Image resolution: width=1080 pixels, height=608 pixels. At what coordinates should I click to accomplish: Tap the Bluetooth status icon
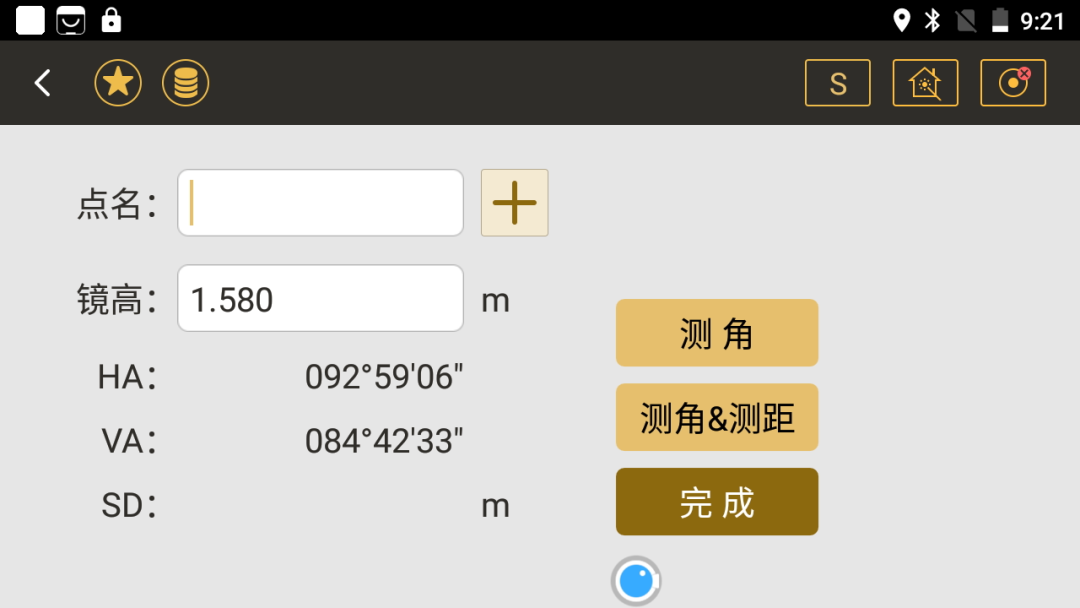click(933, 21)
